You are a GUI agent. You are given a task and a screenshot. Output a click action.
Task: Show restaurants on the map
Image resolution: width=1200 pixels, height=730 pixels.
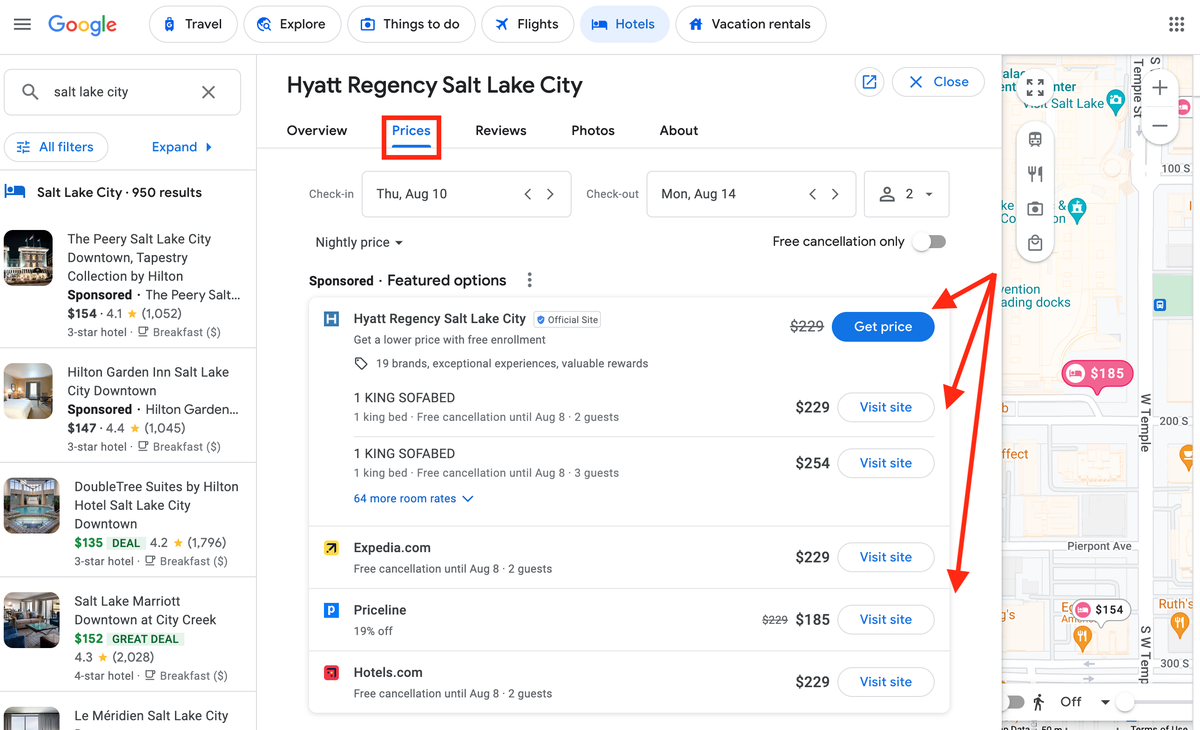click(x=1035, y=174)
